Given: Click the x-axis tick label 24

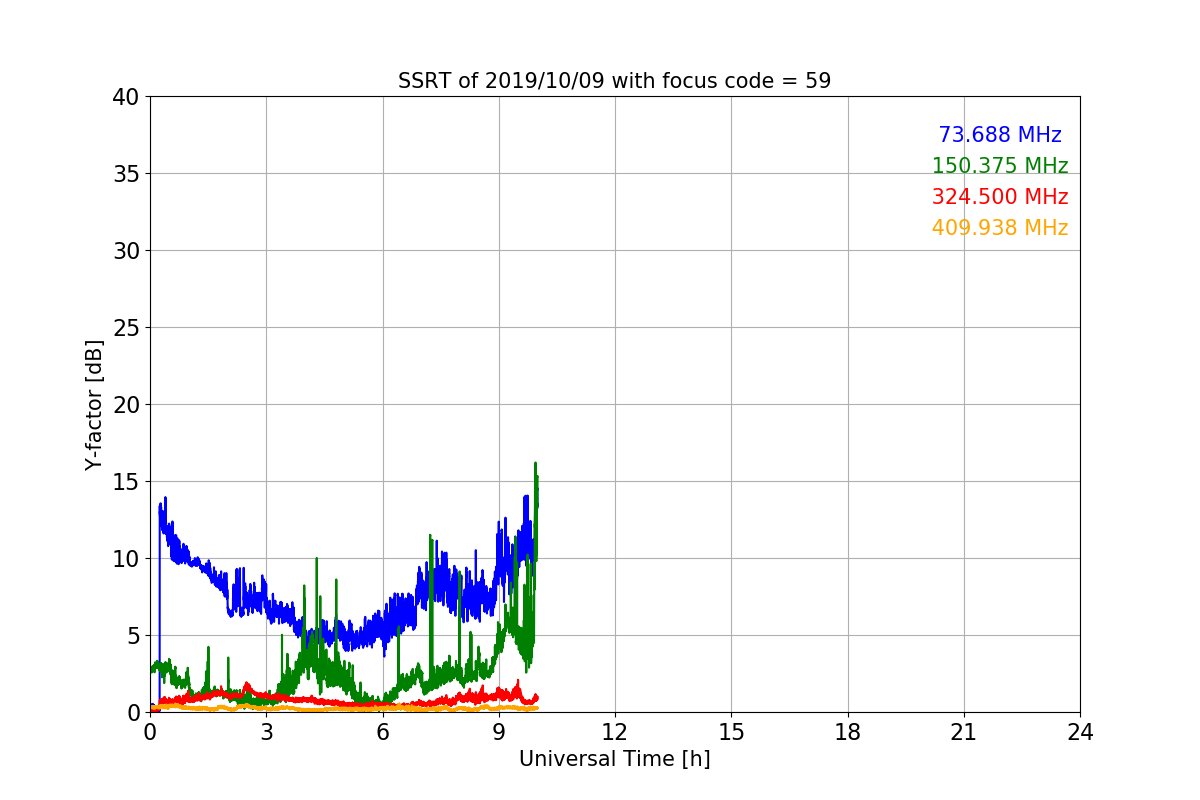Looking at the screenshot, I should pos(1080,732).
